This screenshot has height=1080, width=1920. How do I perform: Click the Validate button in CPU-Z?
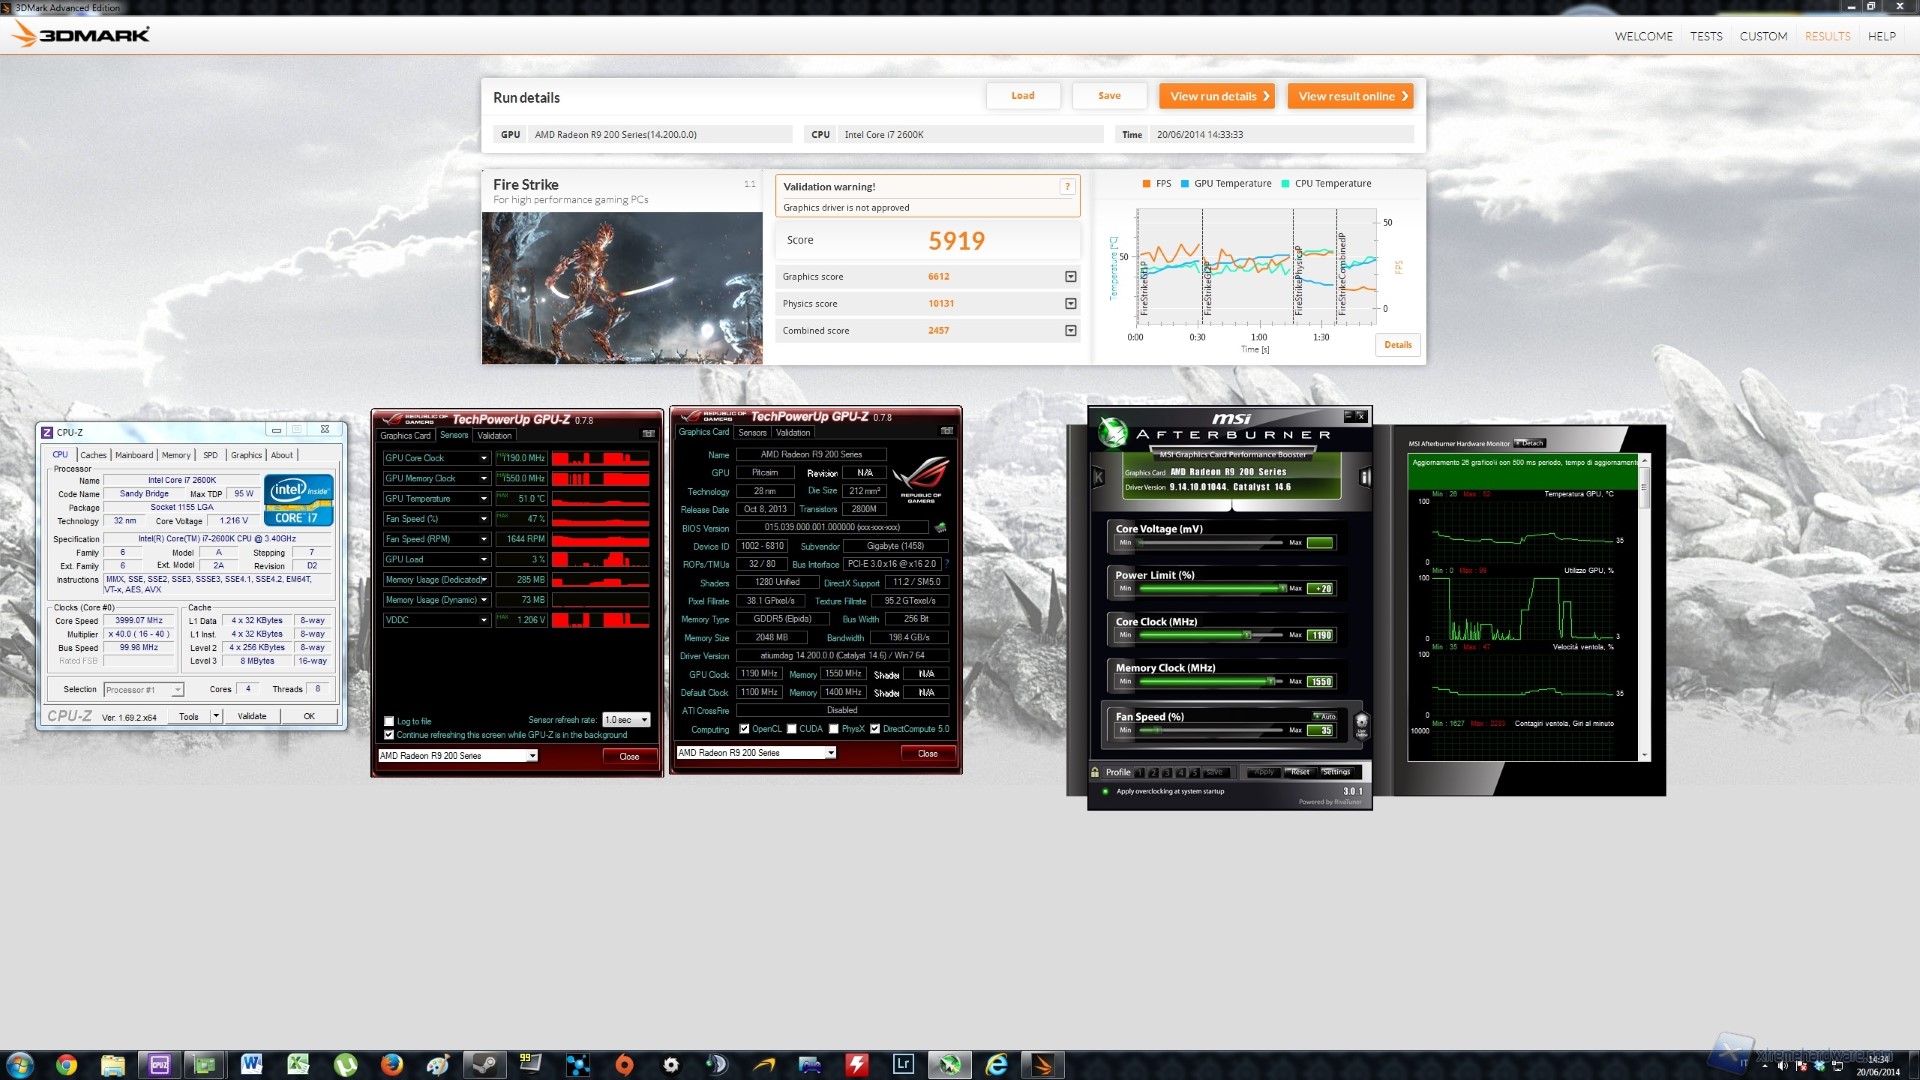point(251,716)
